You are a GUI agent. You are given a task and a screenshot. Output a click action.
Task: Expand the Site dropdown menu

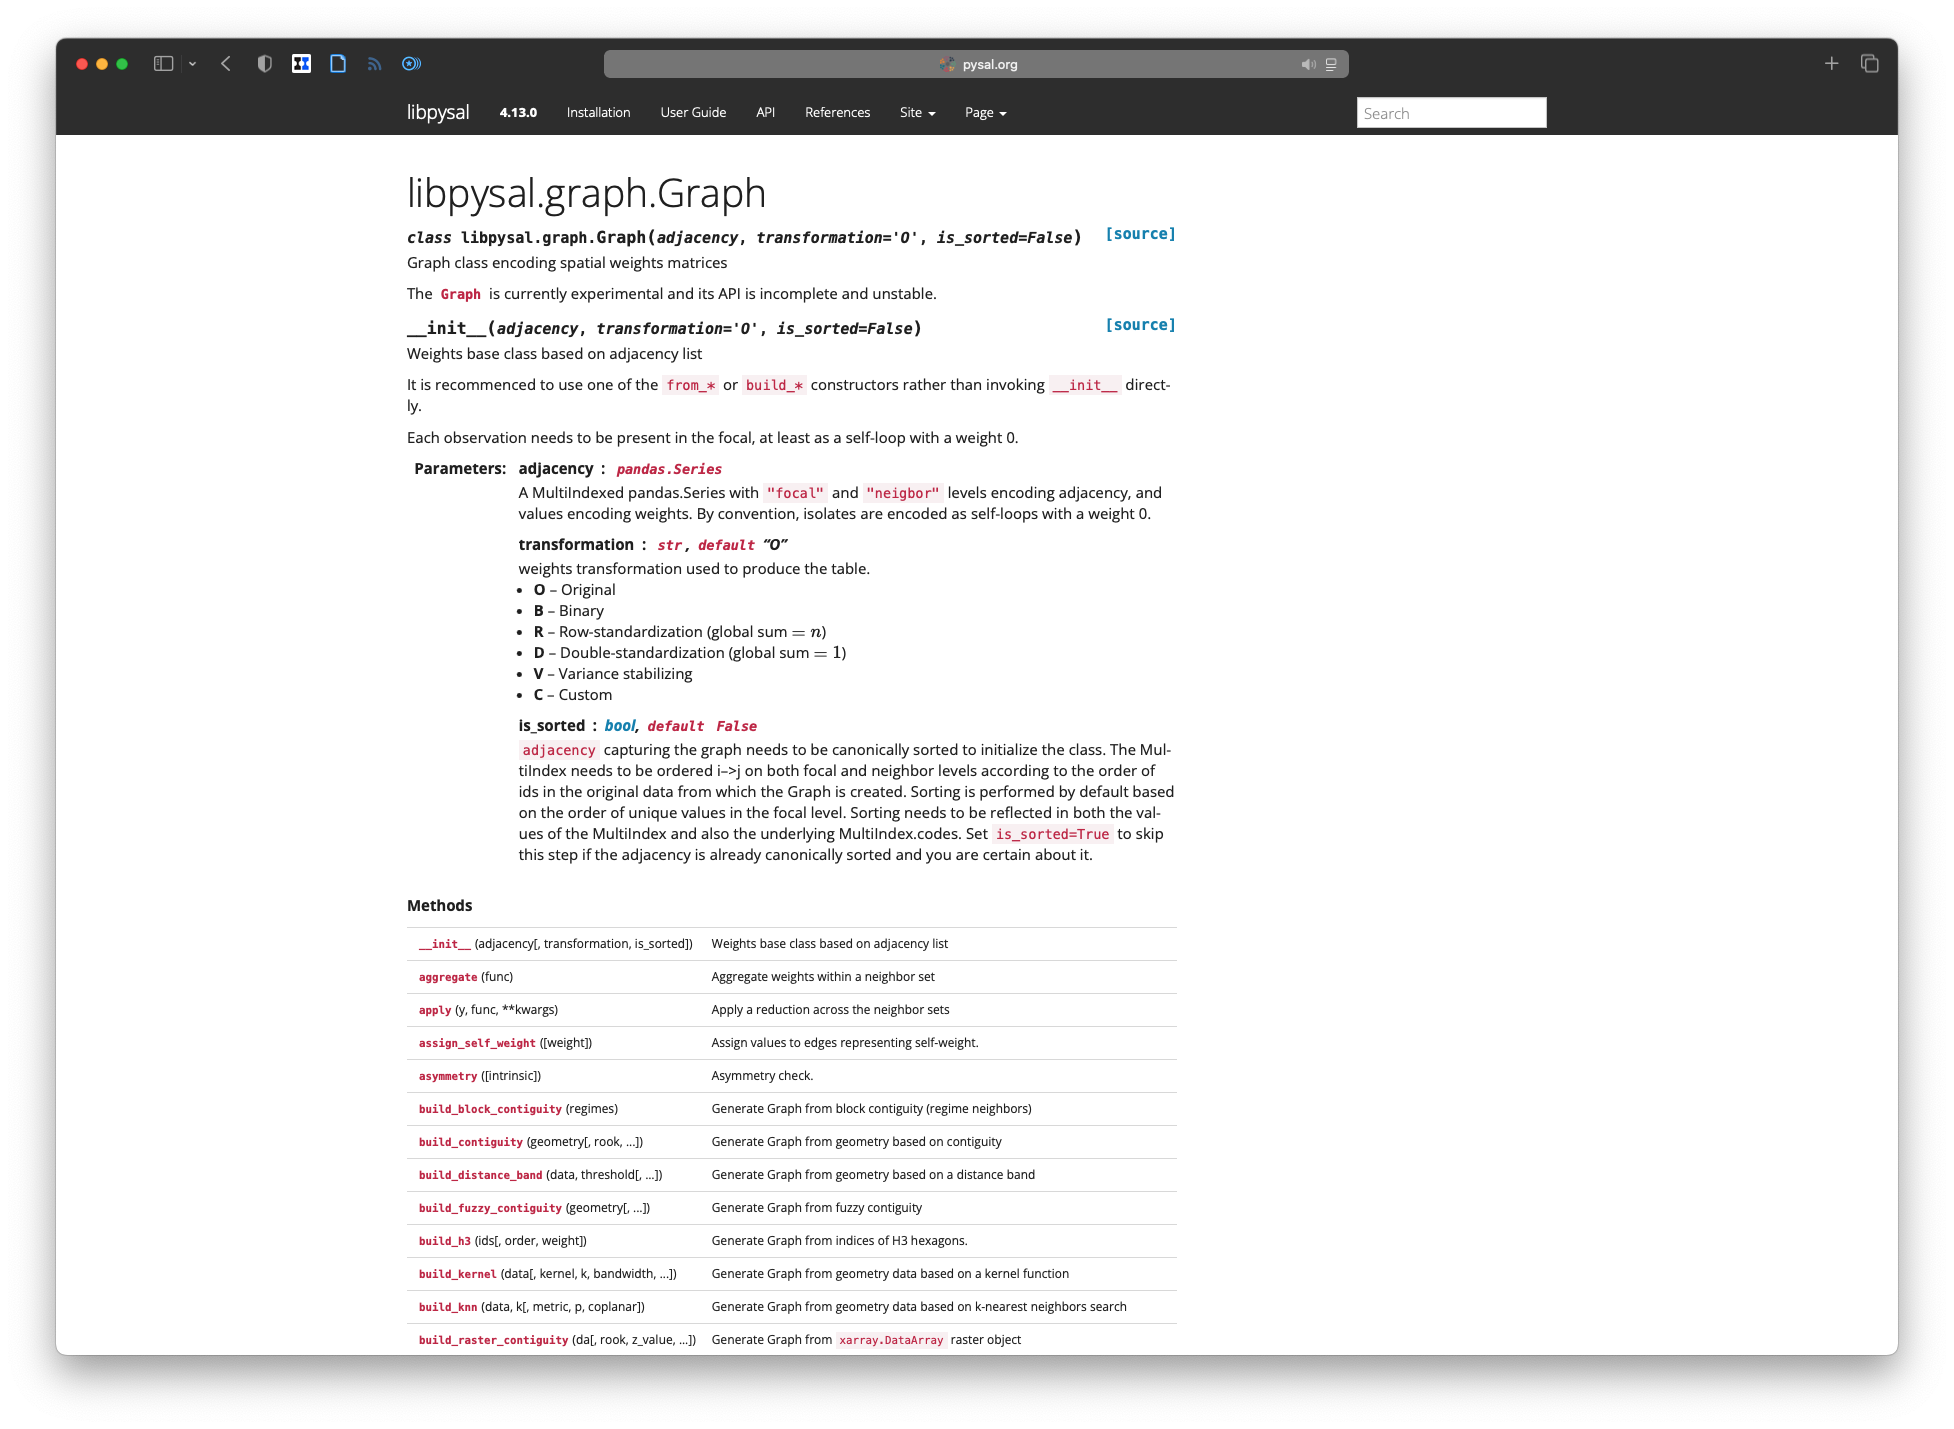[917, 113]
